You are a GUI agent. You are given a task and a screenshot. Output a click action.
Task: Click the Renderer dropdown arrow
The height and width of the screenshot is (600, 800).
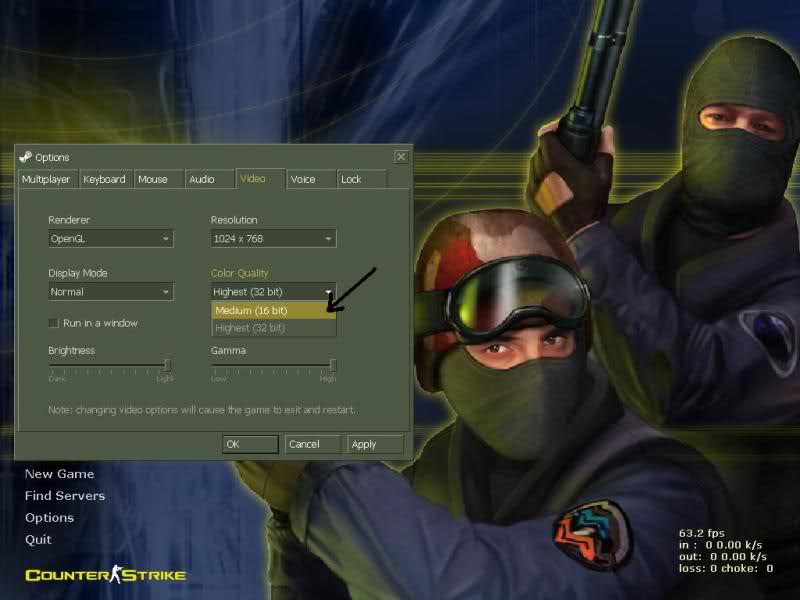coord(165,239)
